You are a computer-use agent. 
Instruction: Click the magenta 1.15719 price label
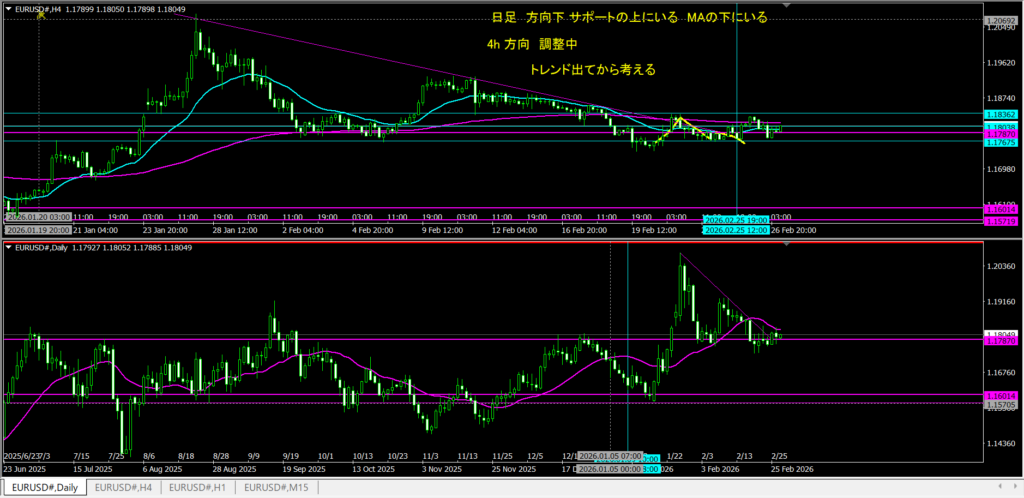(1002, 219)
